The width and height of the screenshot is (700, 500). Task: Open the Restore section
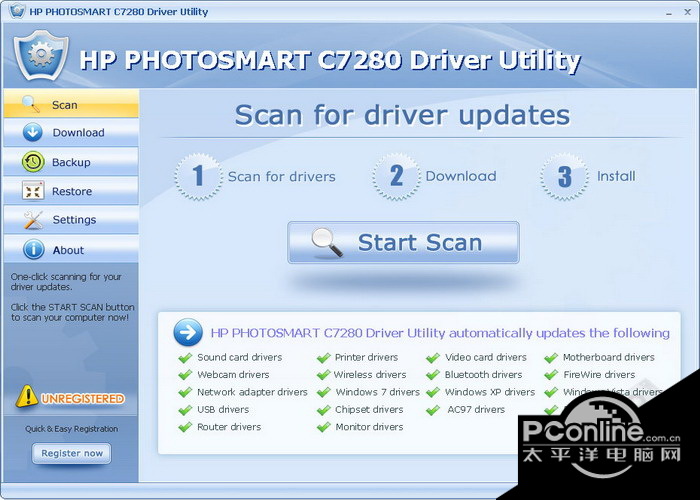(x=71, y=191)
